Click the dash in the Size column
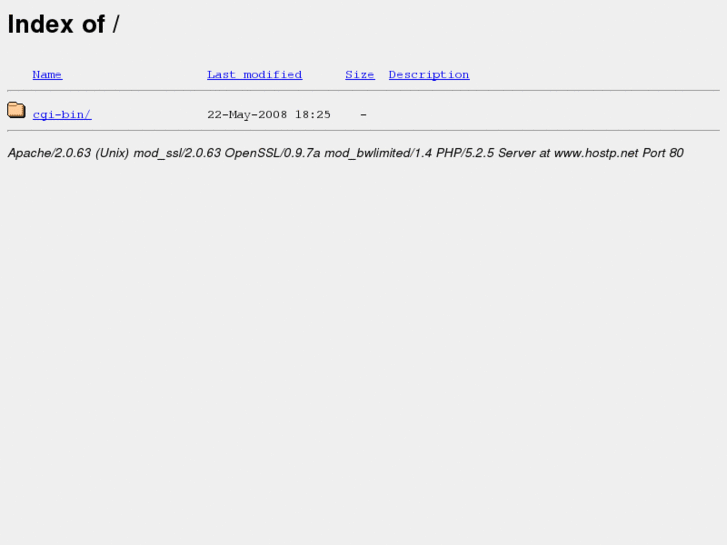727x545 pixels. click(x=364, y=115)
